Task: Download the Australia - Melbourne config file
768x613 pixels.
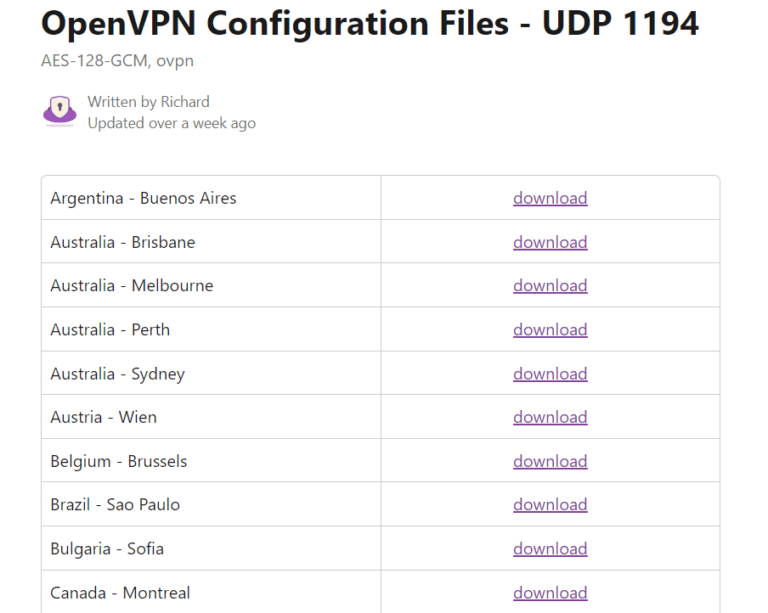Action: pyautogui.click(x=550, y=286)
